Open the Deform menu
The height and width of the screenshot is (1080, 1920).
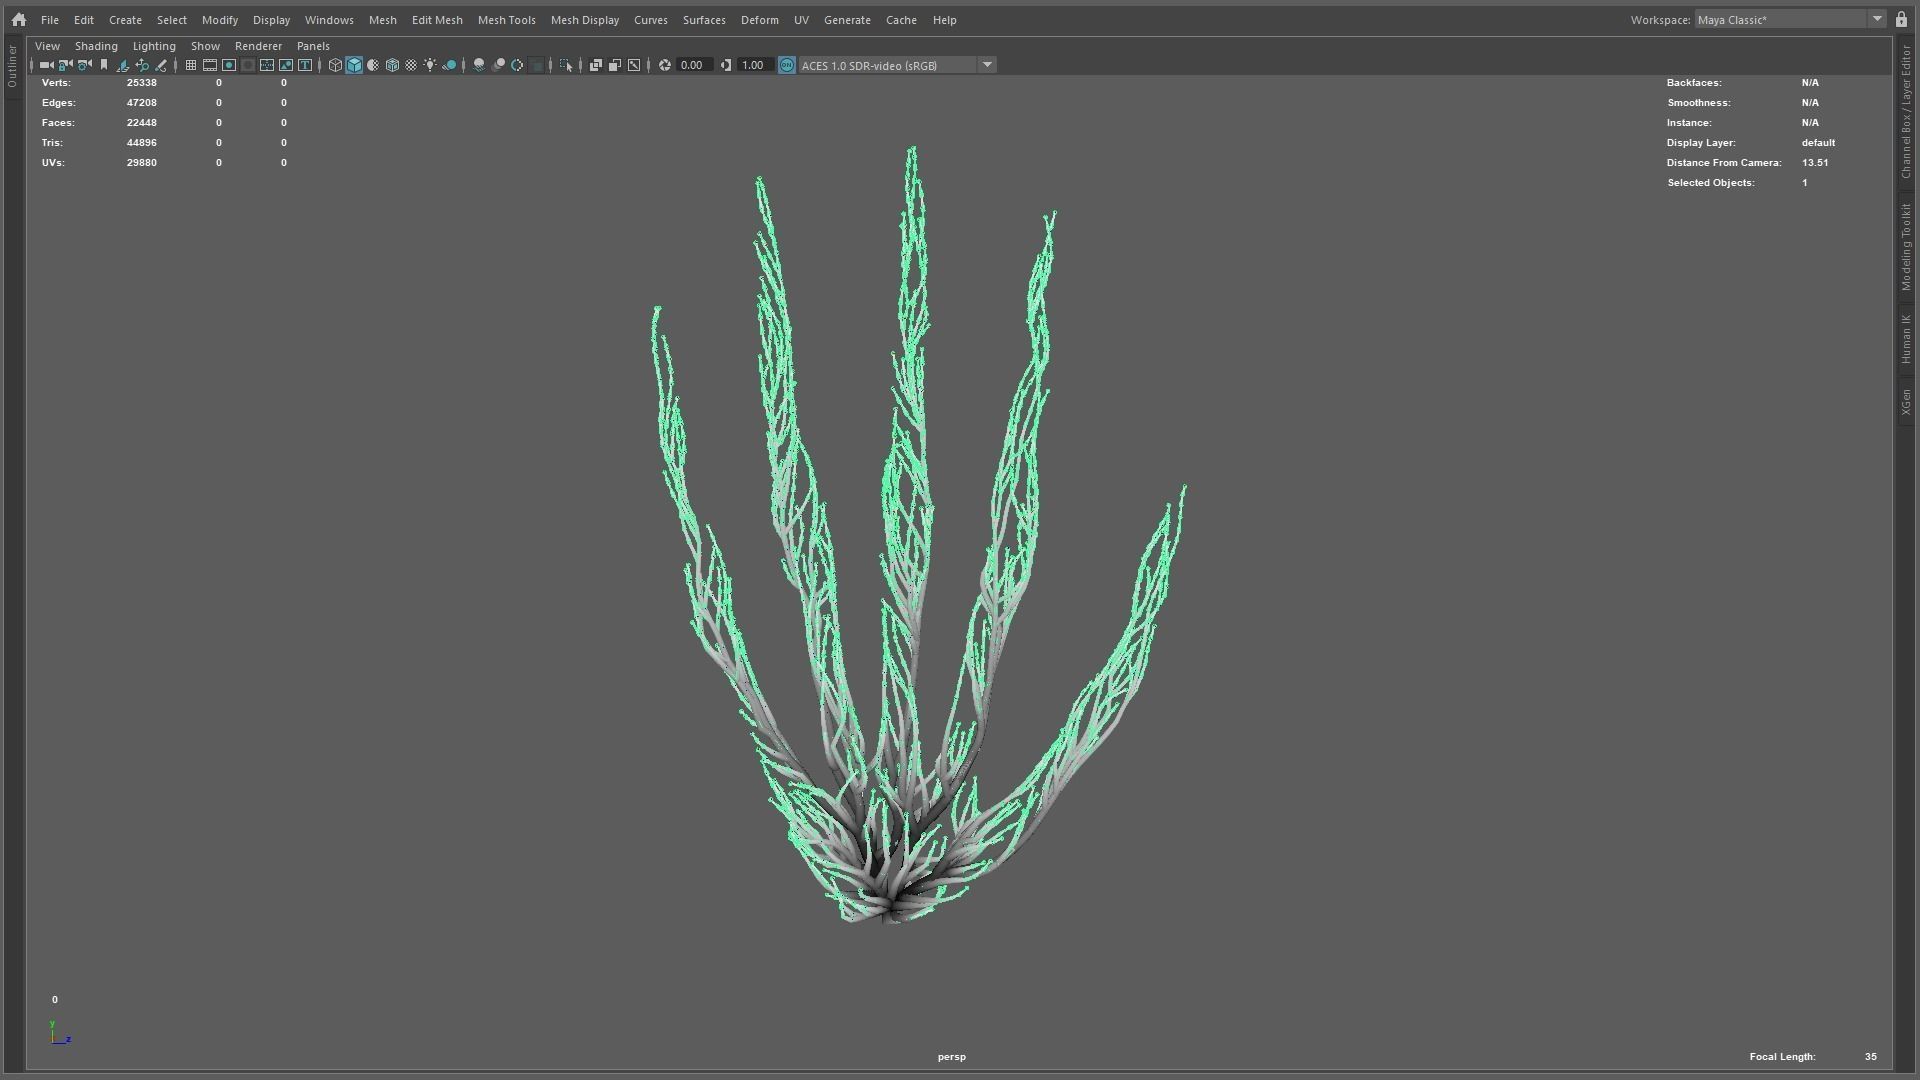tap(759, 20)
